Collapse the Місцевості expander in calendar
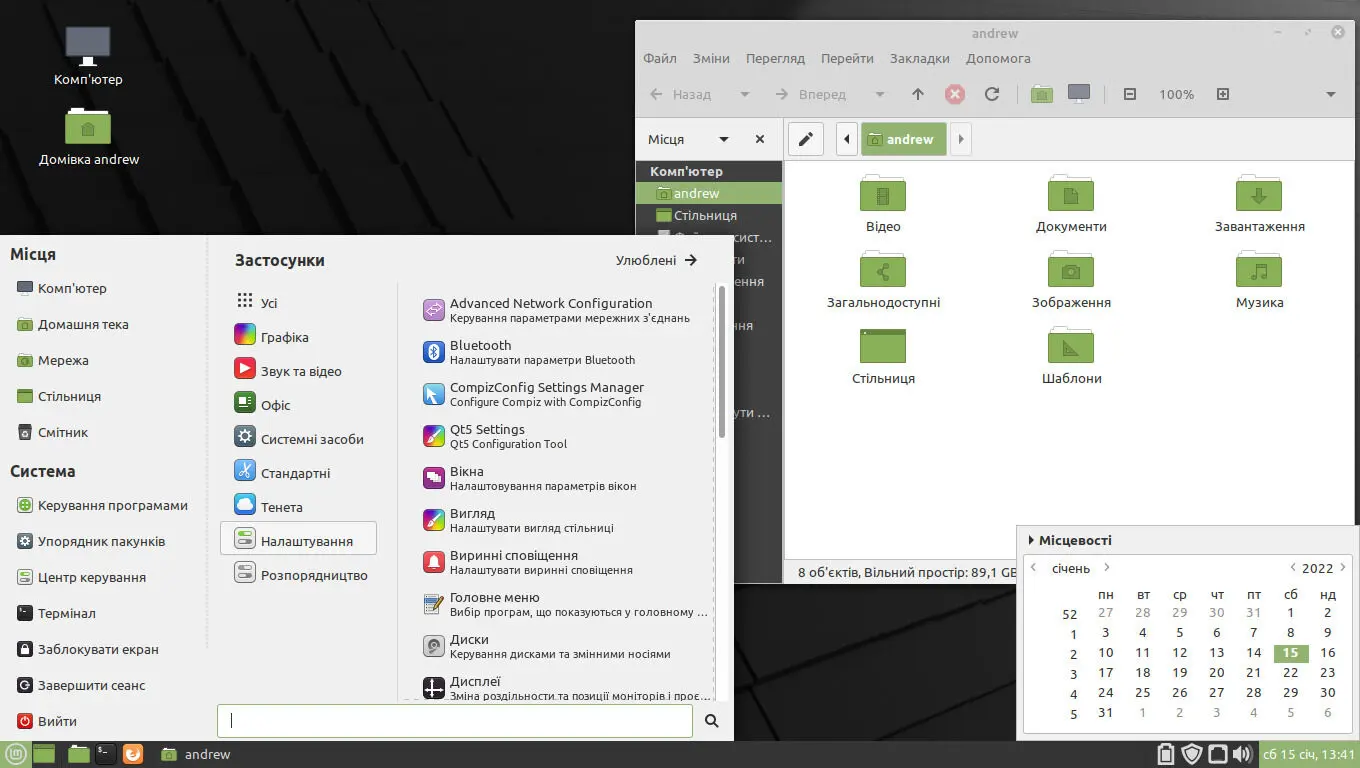Viewport: 1360px width, 768px height. click(x=1031, y=540)
